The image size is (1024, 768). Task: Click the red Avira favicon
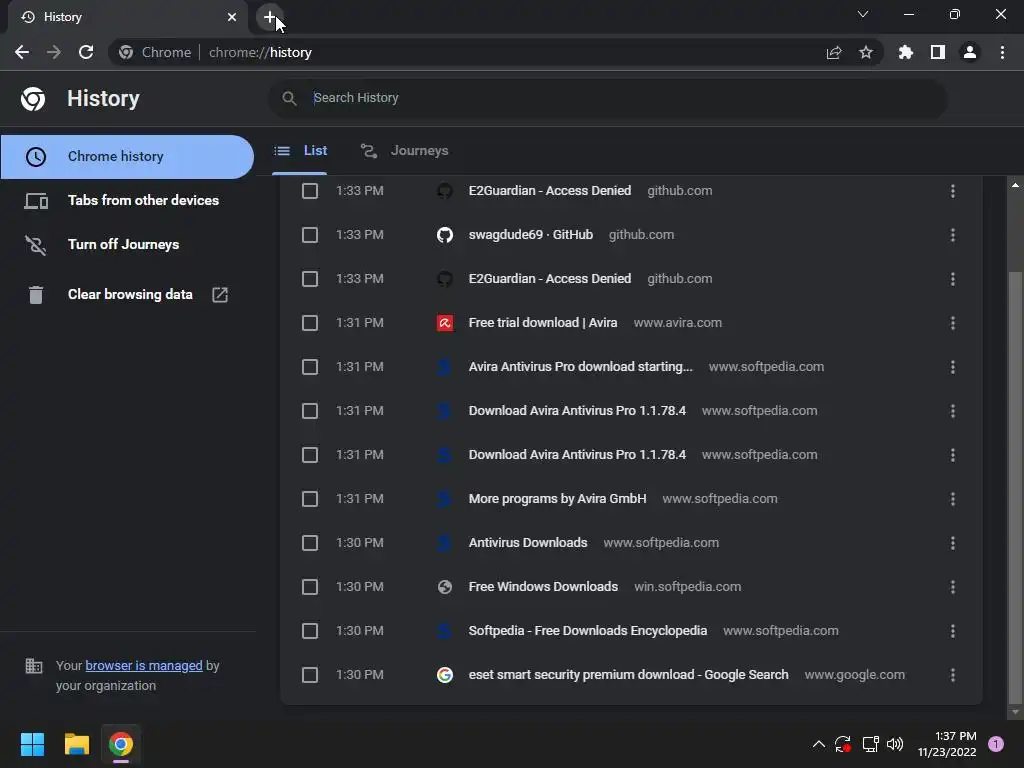[x=445, y=323]
